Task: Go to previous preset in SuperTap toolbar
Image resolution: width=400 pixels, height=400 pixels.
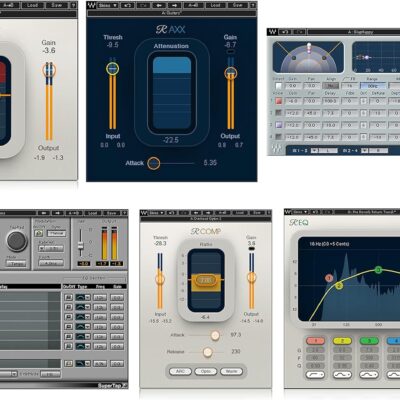Action: click(43, 213)
